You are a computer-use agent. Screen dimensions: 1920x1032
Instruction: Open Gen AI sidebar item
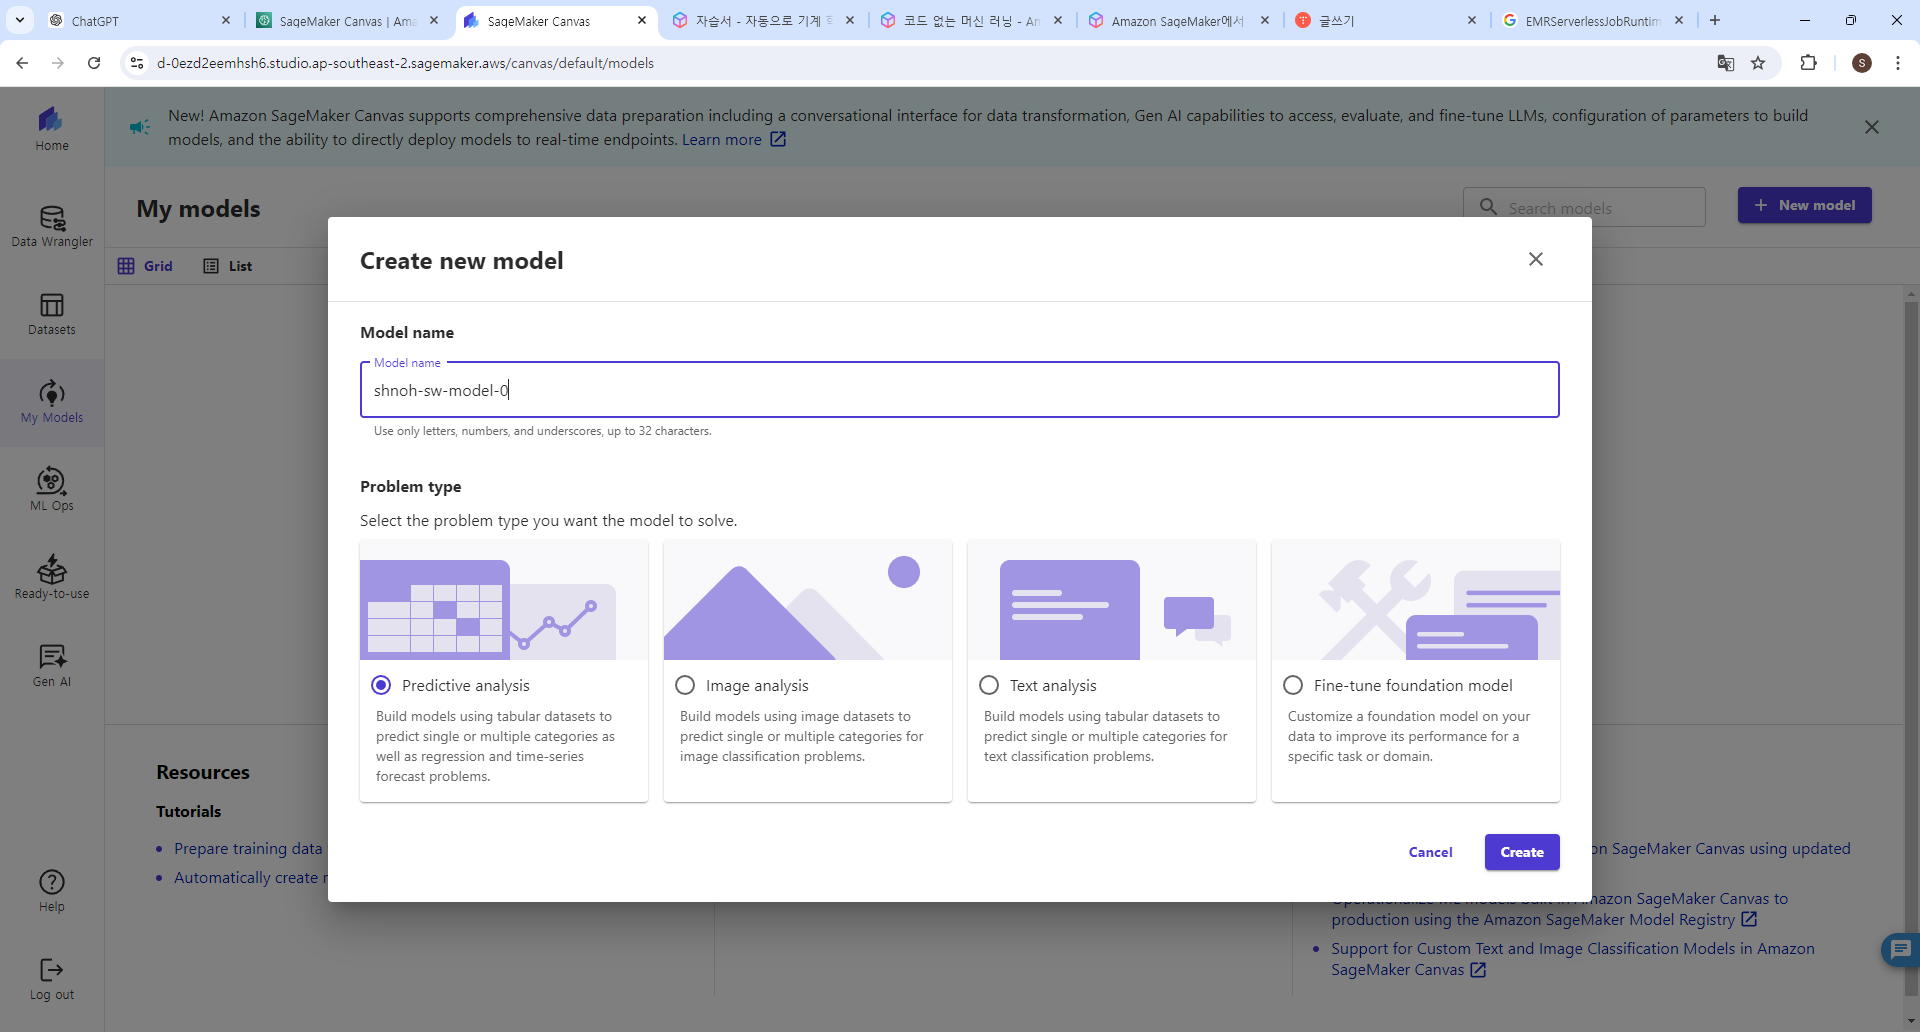52,666
